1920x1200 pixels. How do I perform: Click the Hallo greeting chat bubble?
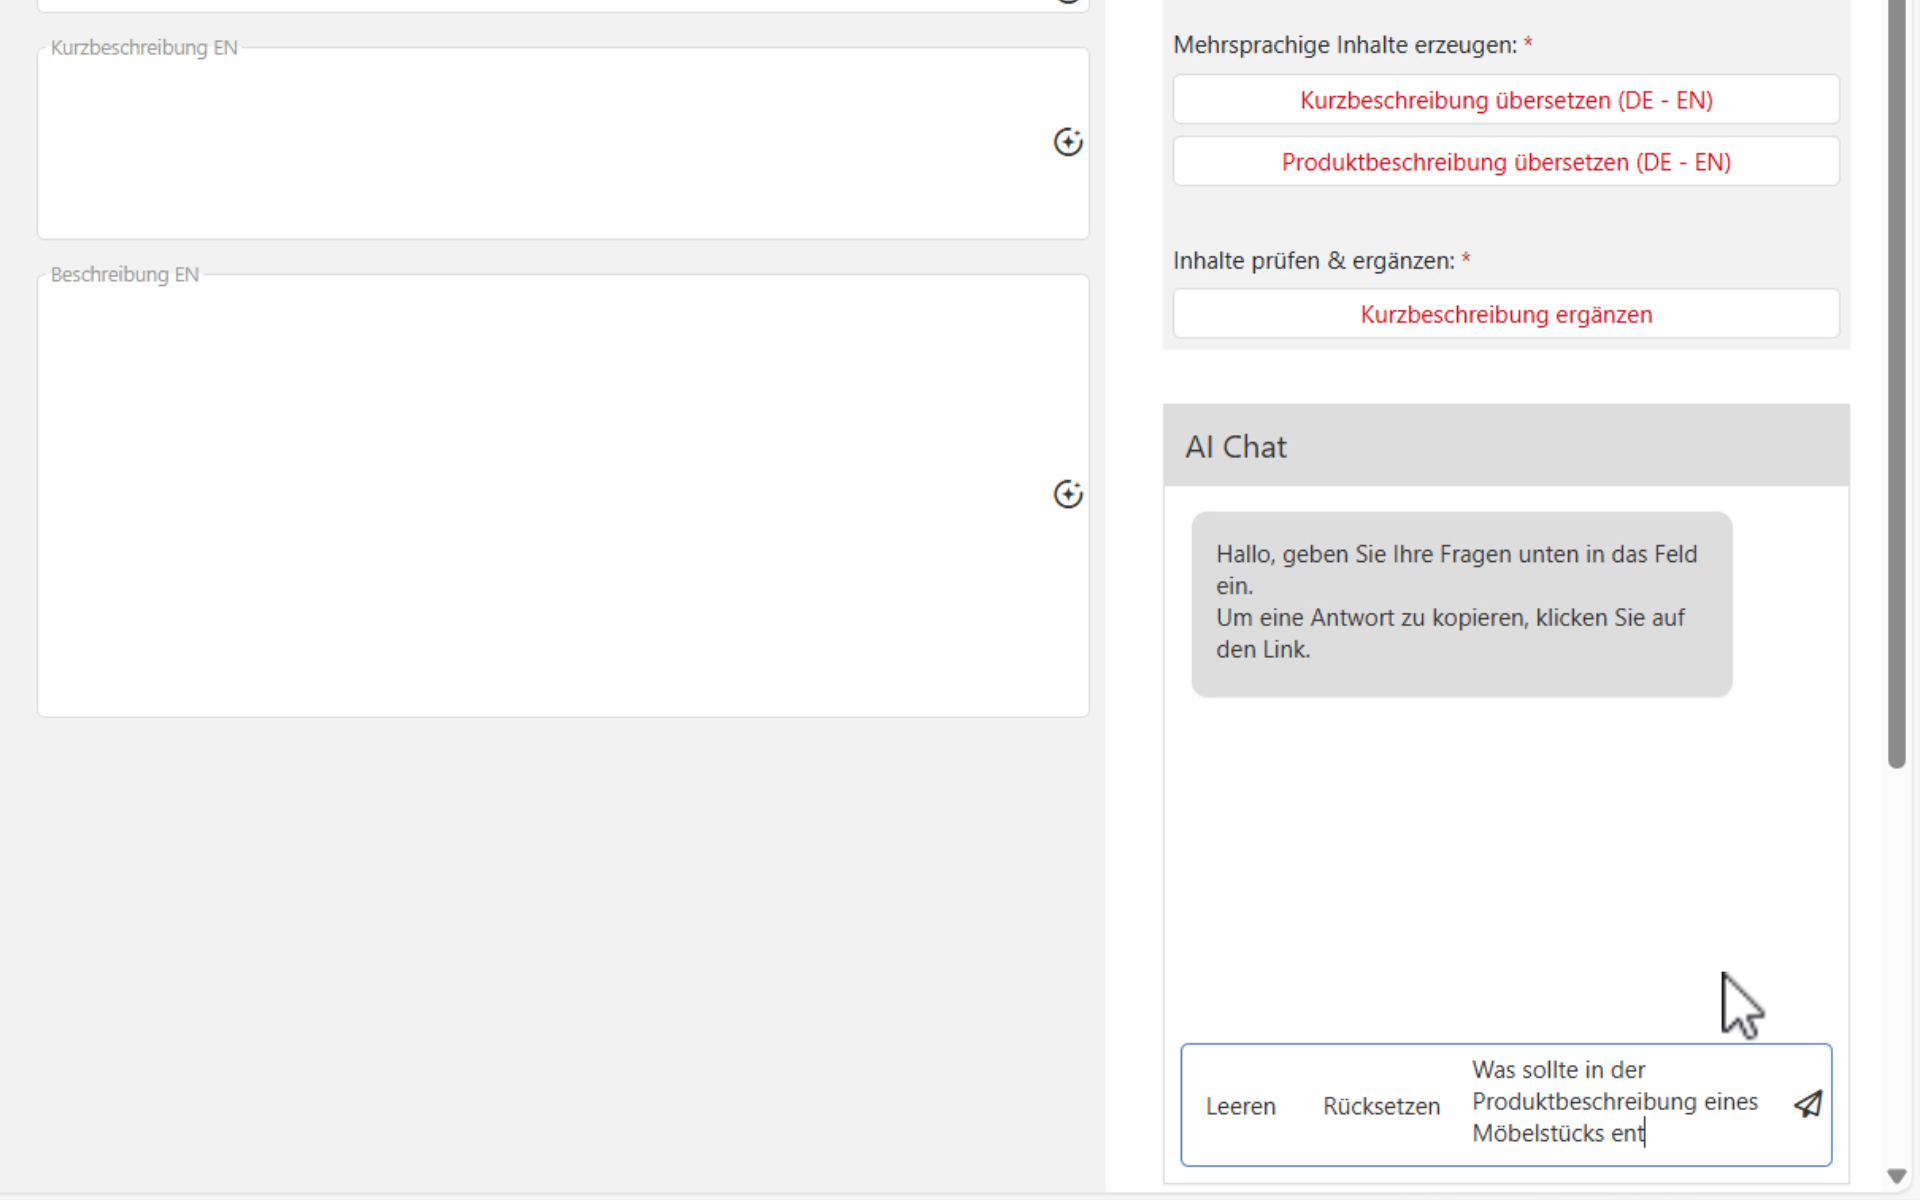(x=1460, y=603)
